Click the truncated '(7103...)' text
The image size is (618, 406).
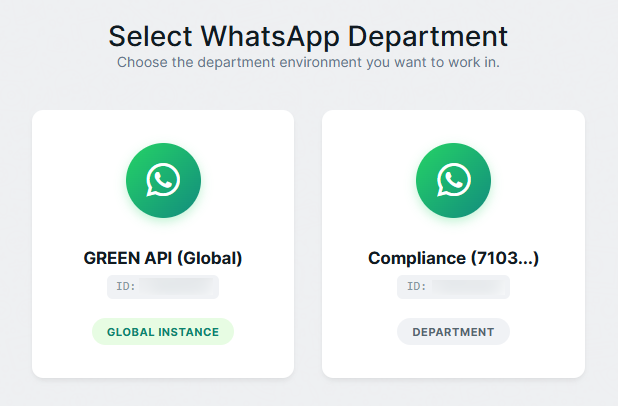click(x=506, y=258)
